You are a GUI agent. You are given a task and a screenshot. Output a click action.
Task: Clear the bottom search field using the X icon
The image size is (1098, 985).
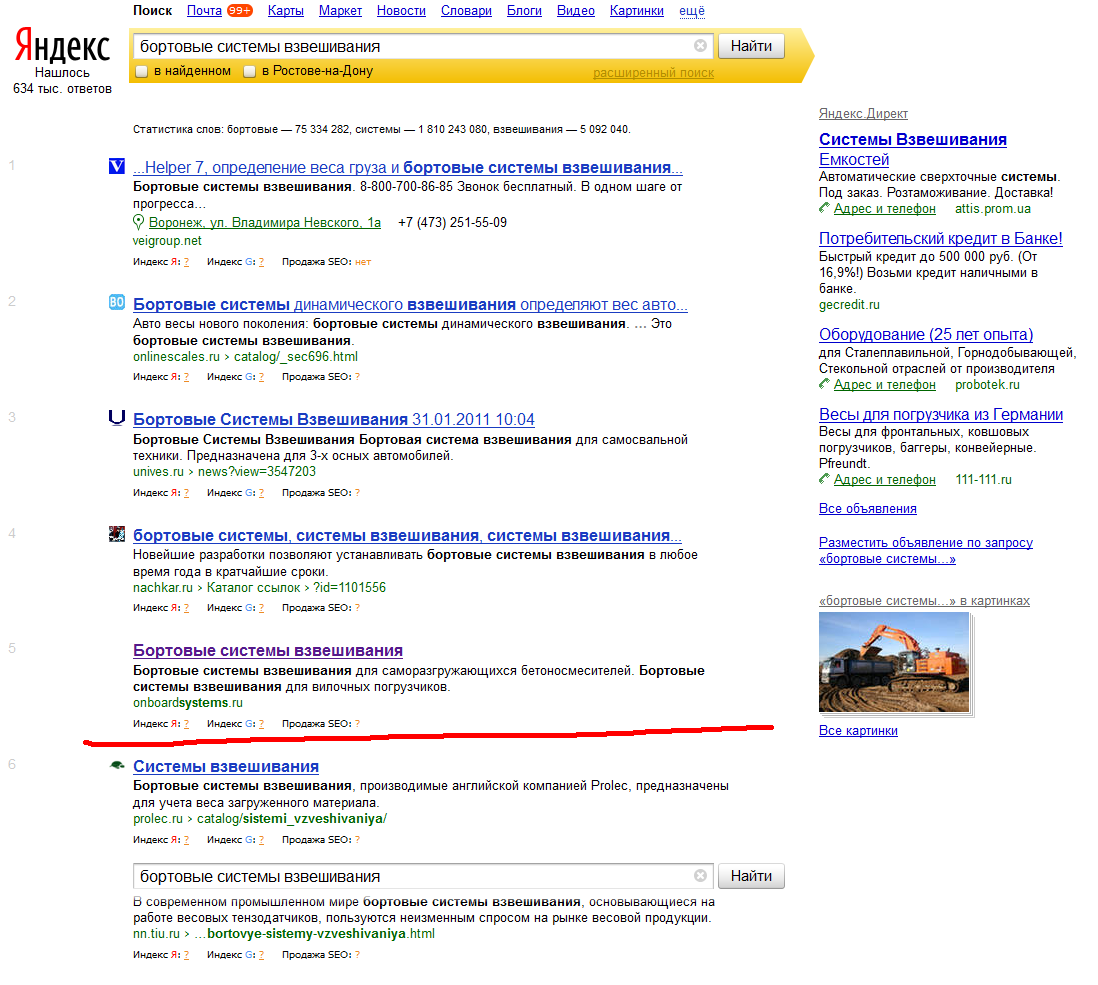click(x=700, y=876)
